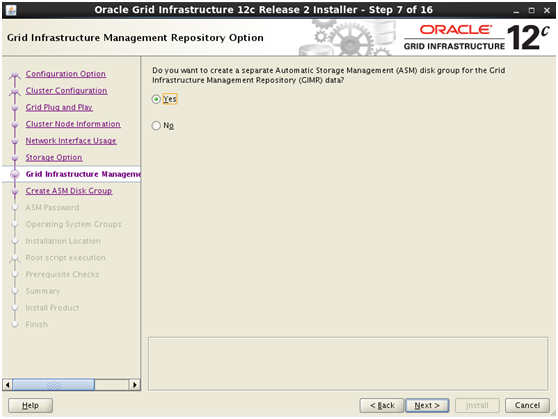Return to Storage Option step
This screenshot has width=558, height=419.
tap(54, 157)
